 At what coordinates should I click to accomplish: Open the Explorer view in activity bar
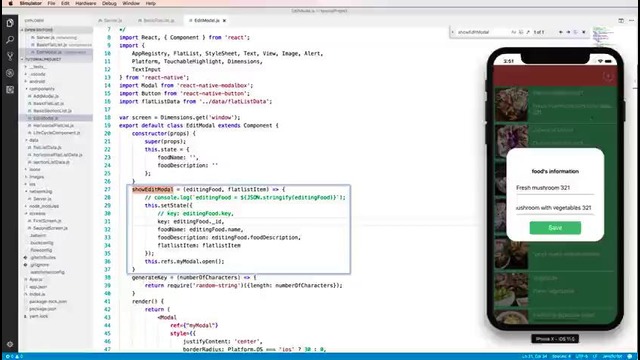10,23
